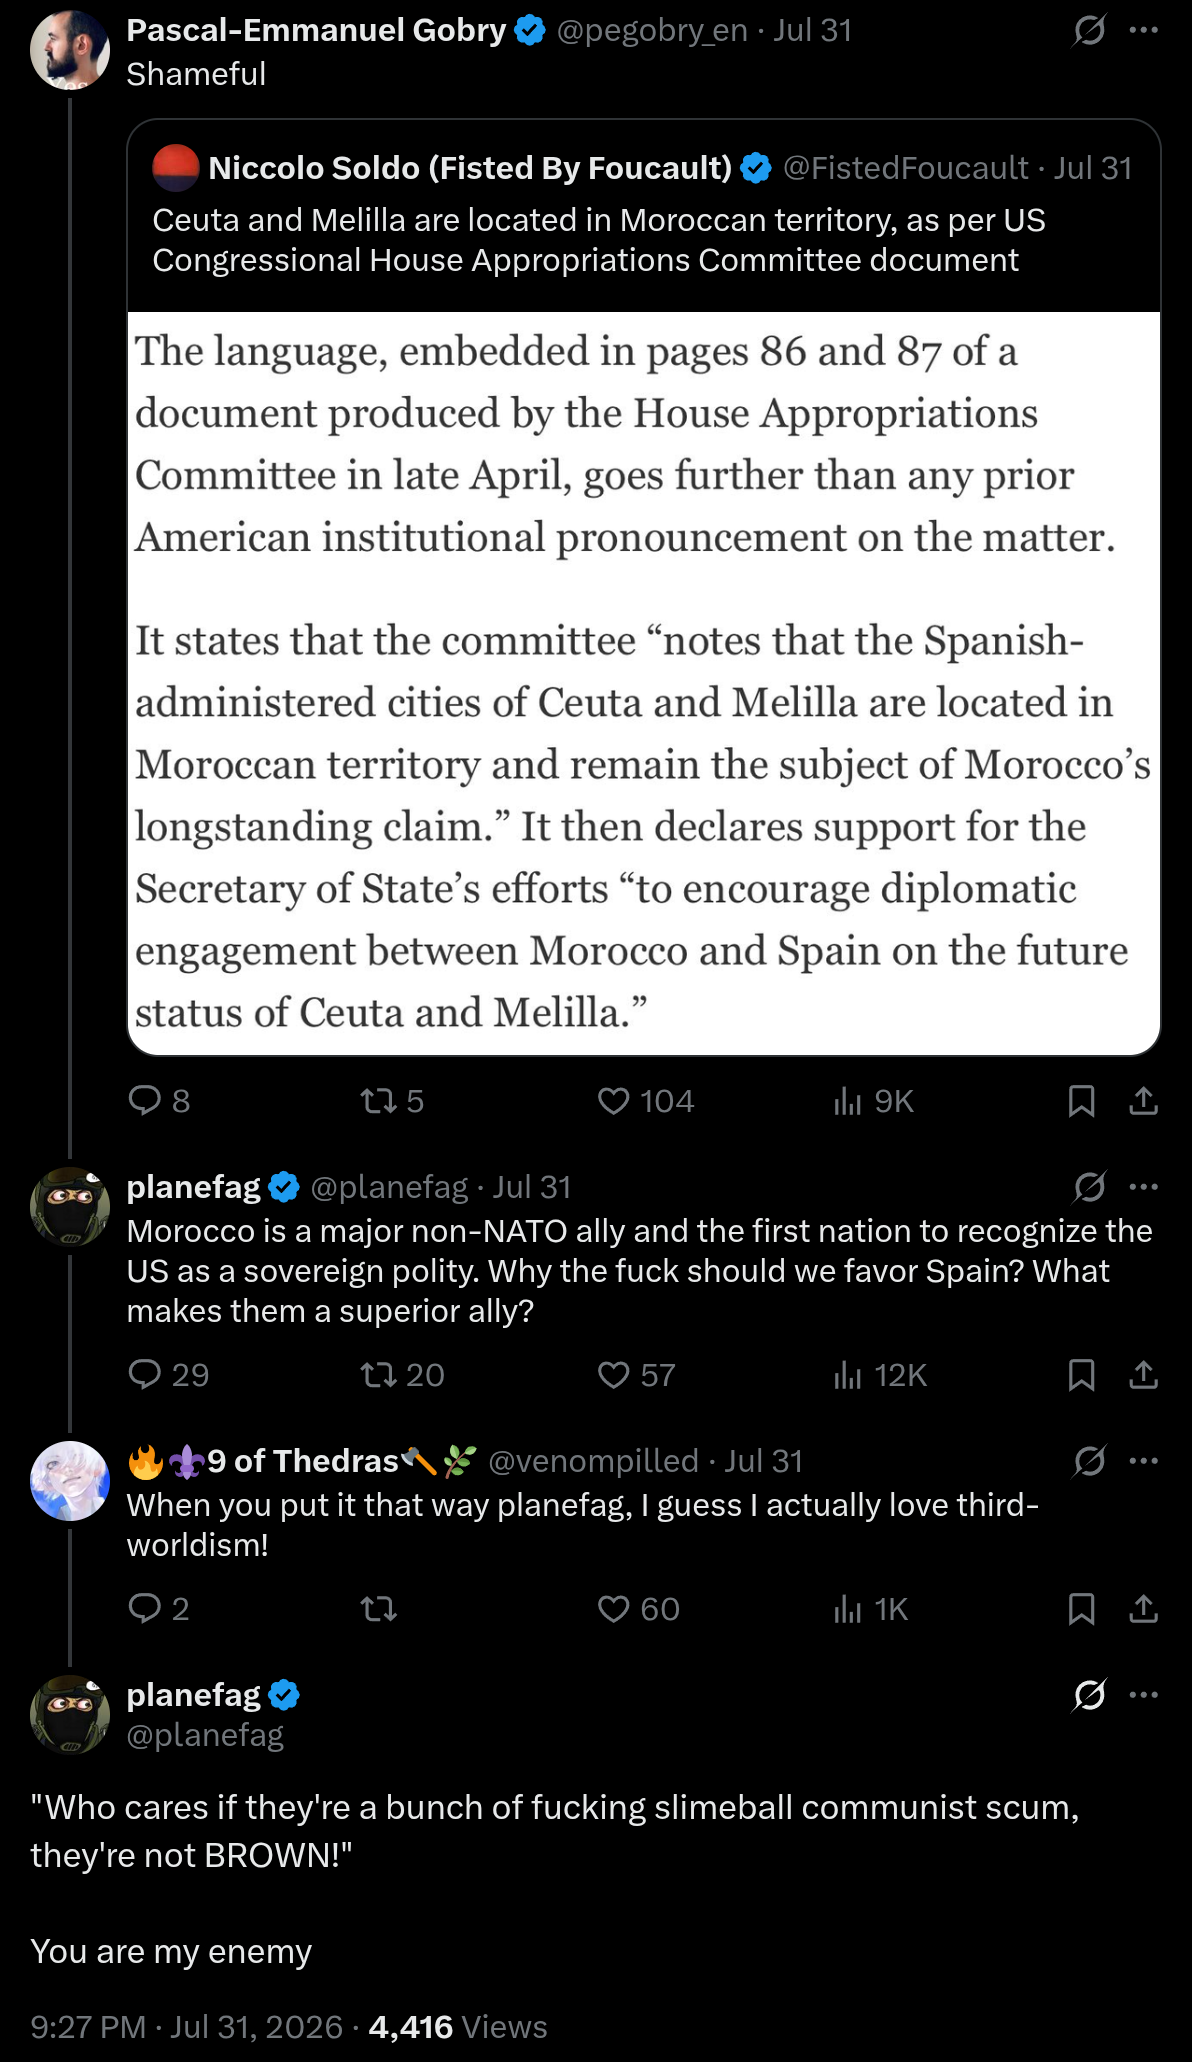
Task: Open quoted House Appropriations article image
Action: pos(644,683)
